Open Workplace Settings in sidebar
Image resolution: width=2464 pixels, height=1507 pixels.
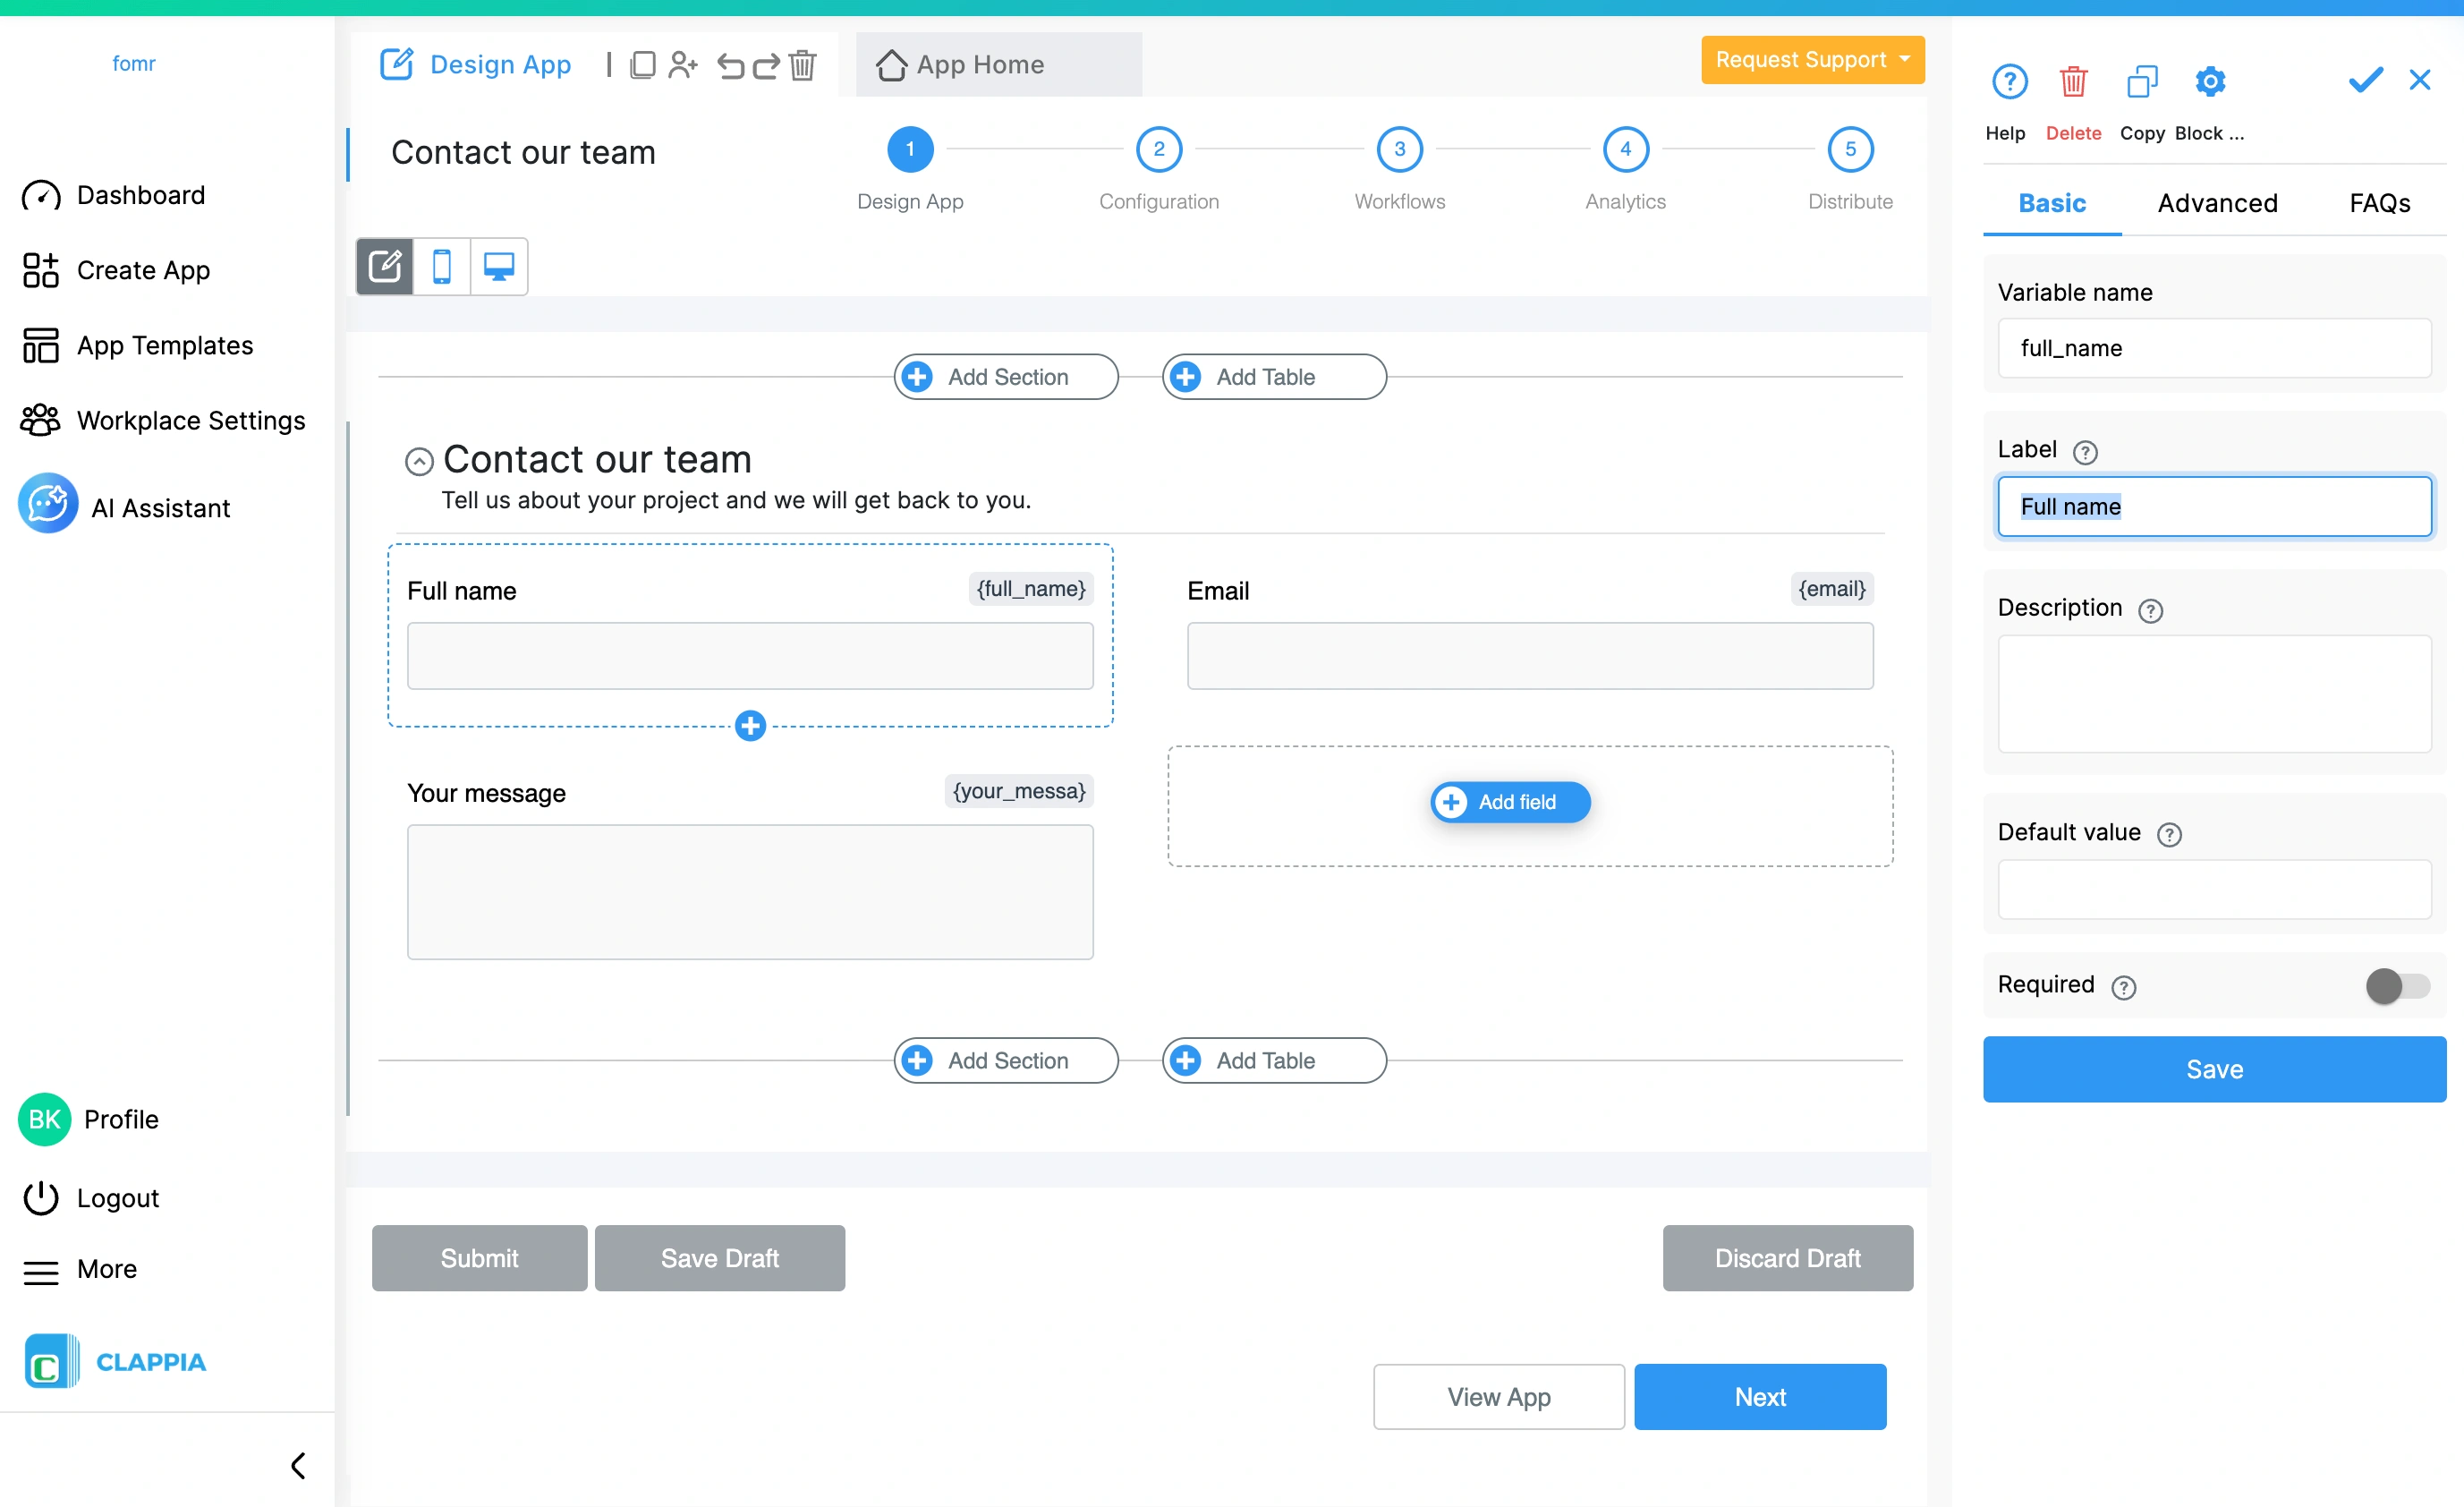[163, 421]
